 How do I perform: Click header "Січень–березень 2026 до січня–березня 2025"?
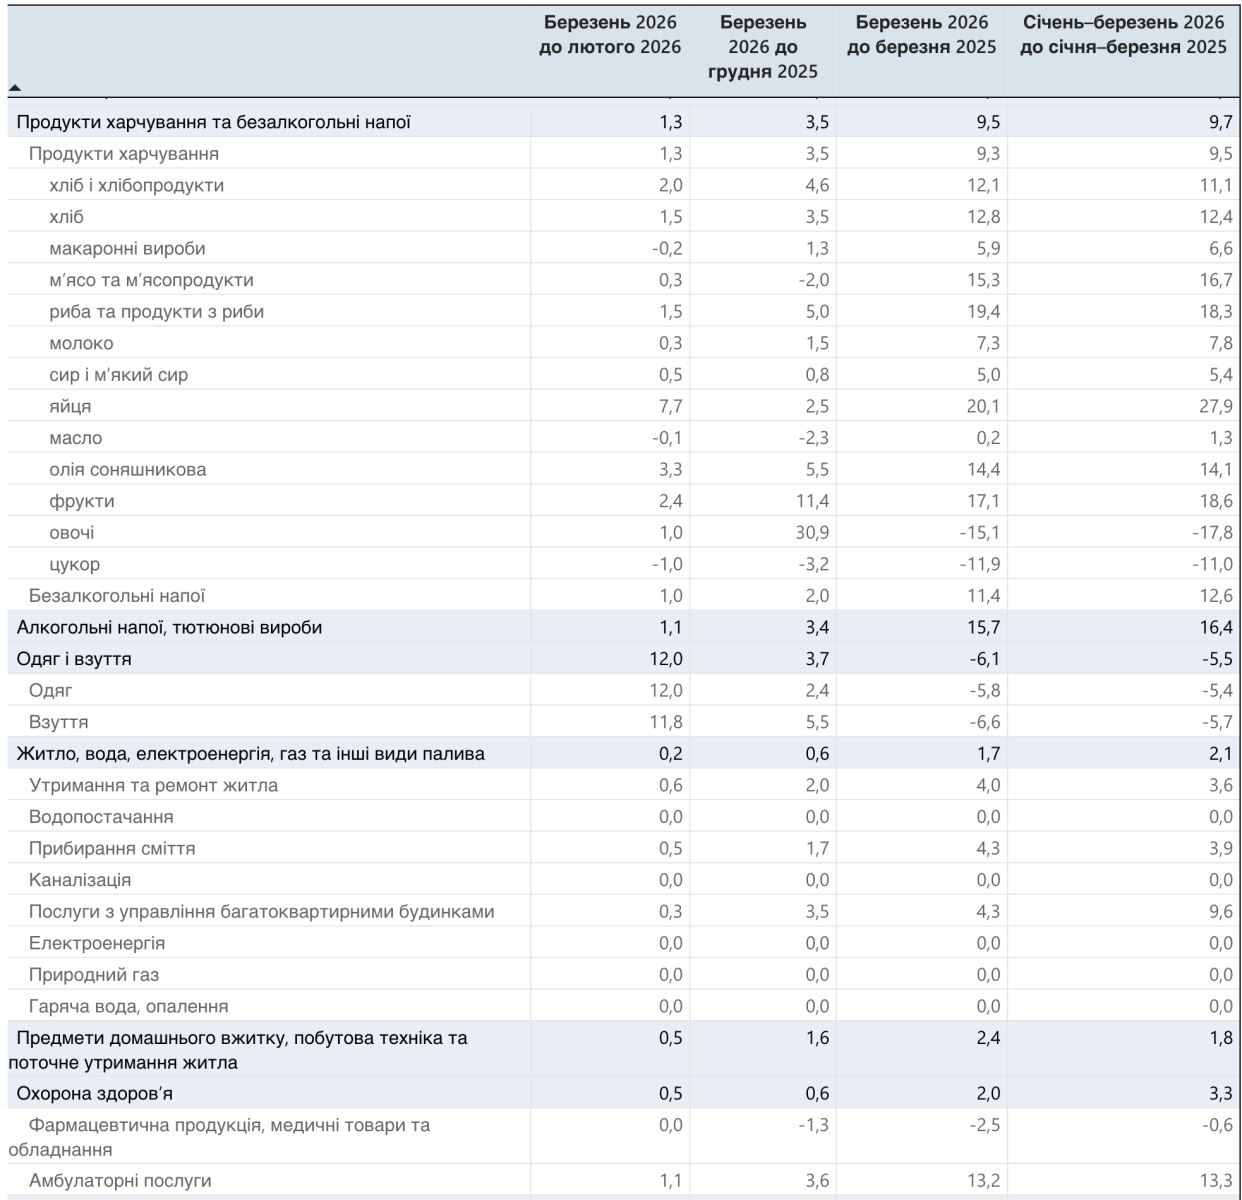(x=1123, y=35)
